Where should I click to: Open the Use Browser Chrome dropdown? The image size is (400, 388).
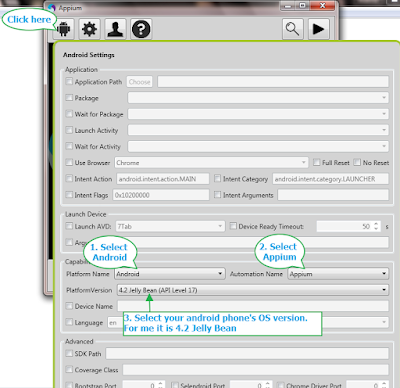[211, 163]
